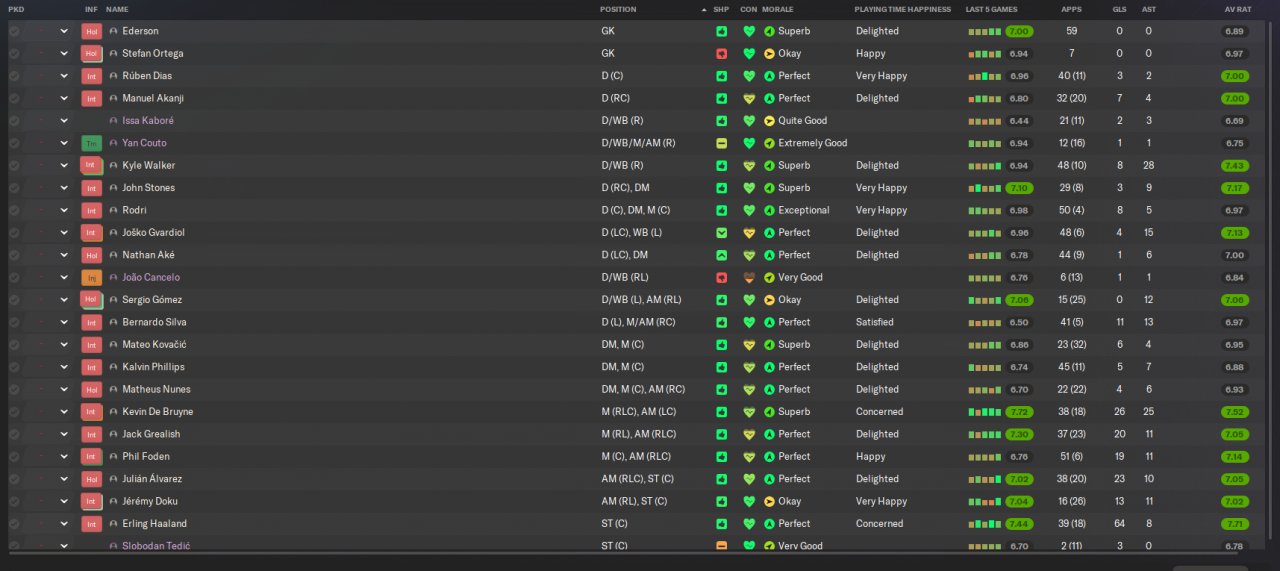Click Ederson's 'Hol' info badge
This screenshot has height=571, width=1280.
tap(92, 31)
